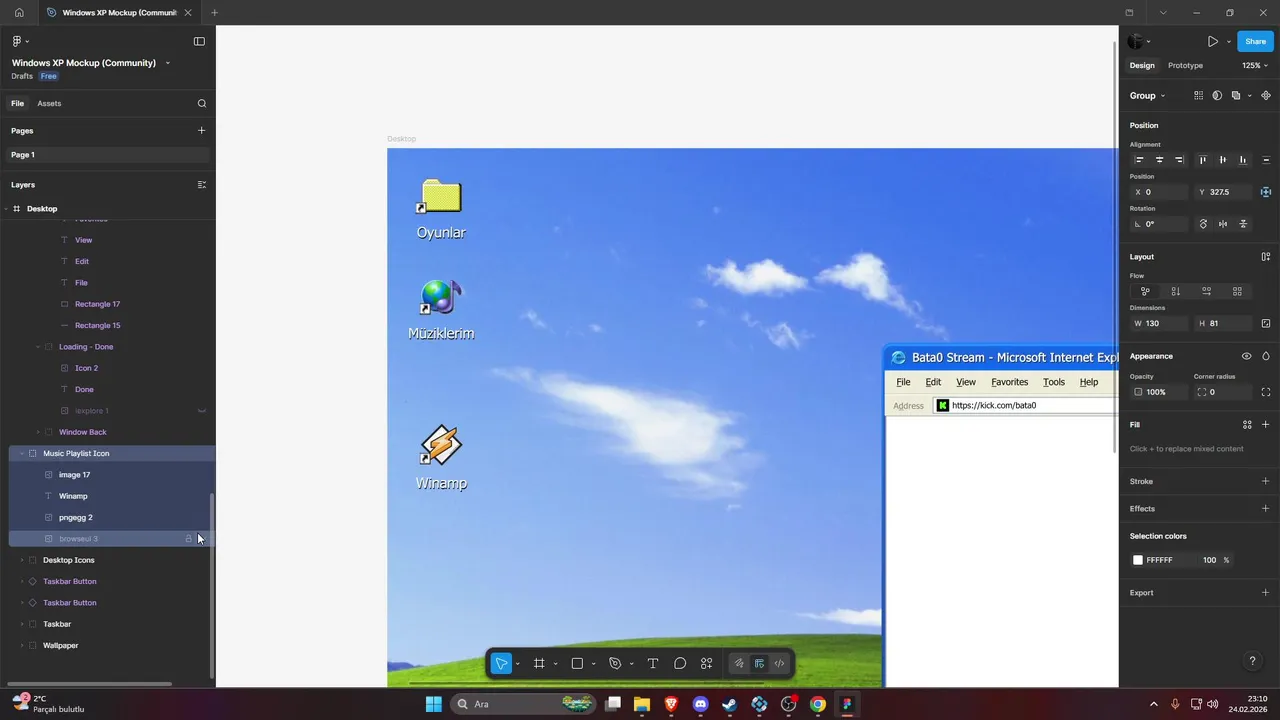This screenshot has width=1280, height=720.
Task: Align left in Alignment section
Action: (1139, 160)
